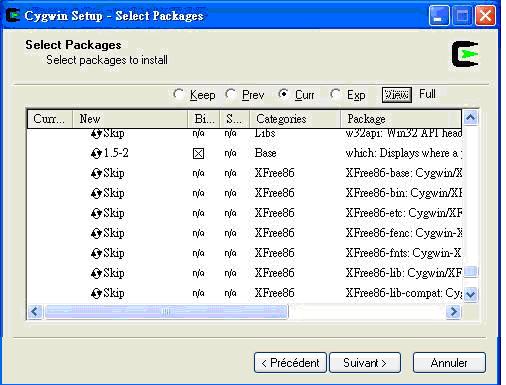Cycle version icon for which 1.5-2 row
Screen dimensions: 506x385
coord(96,154)
